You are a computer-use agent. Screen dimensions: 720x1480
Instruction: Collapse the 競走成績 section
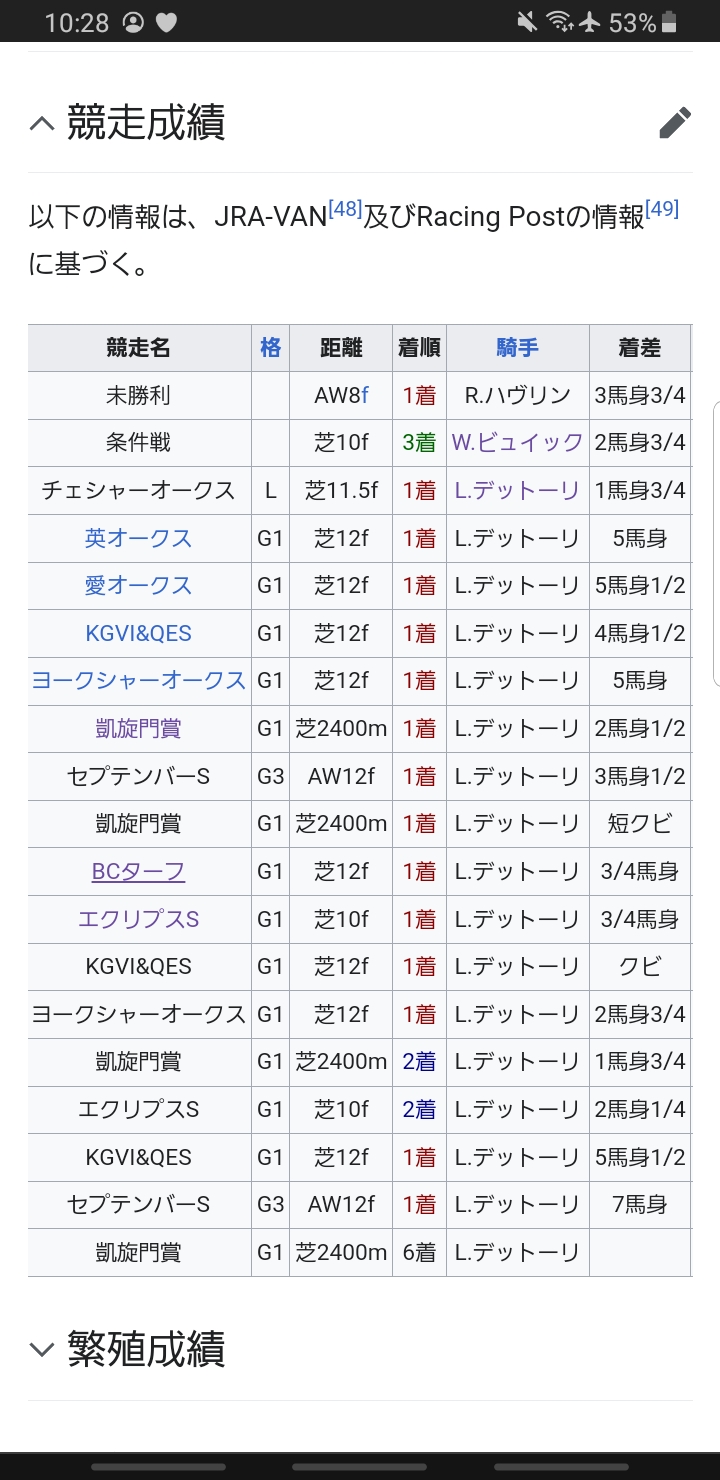click(x=42, y=123)
